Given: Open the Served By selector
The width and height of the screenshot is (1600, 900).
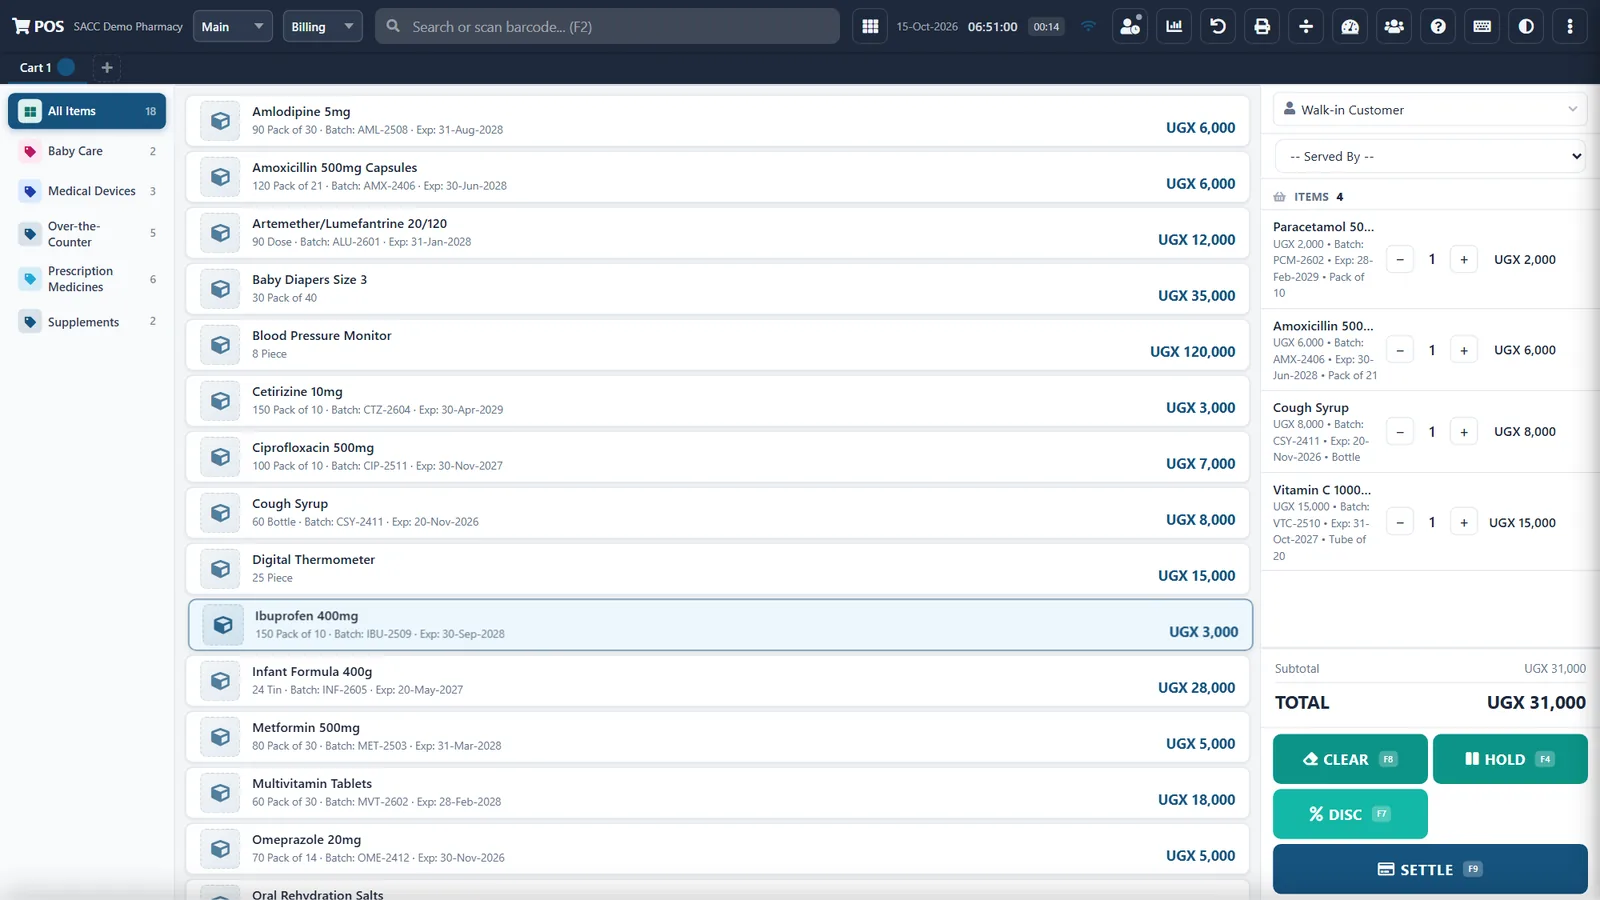Looking at the screenshot, I should (1431, 156).
